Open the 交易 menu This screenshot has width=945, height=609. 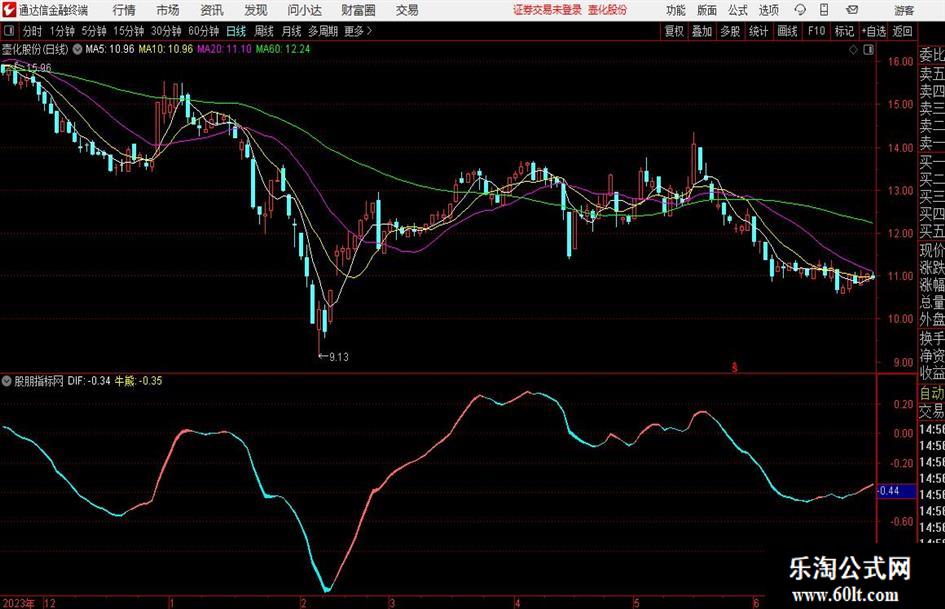click(407, 10)
